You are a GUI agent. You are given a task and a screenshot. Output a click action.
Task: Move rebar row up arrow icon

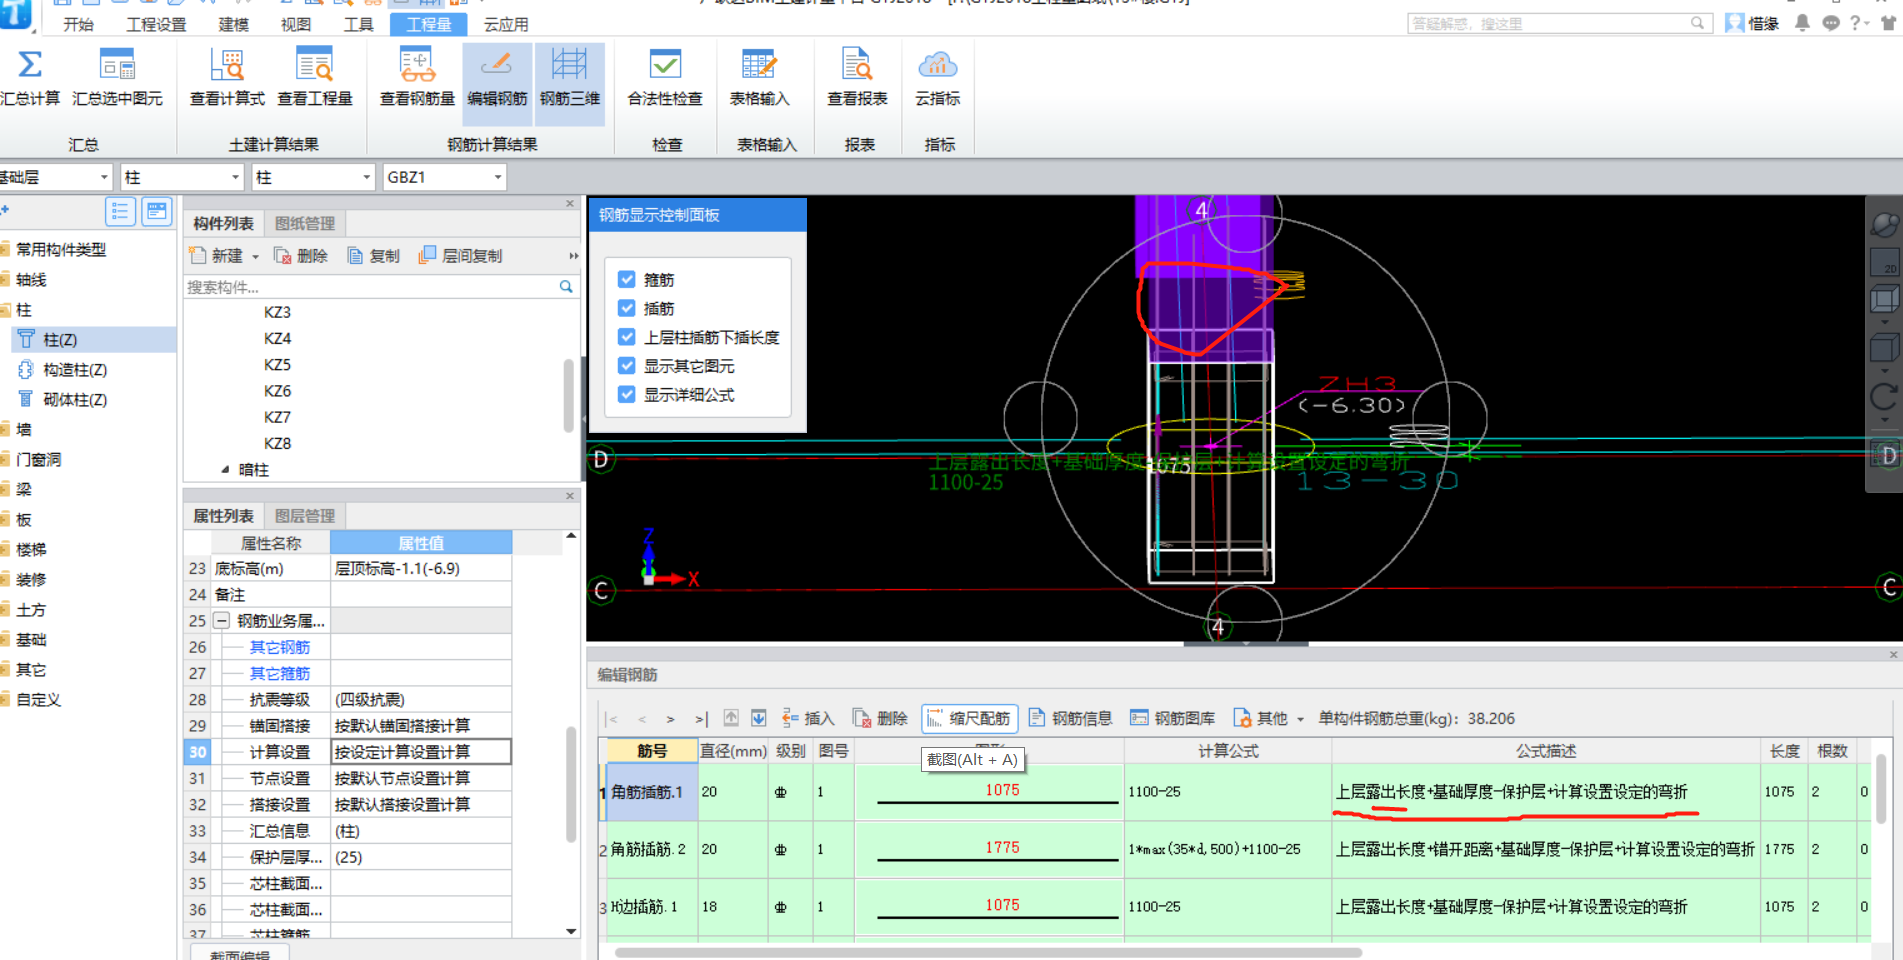click(x=731, y=718)
